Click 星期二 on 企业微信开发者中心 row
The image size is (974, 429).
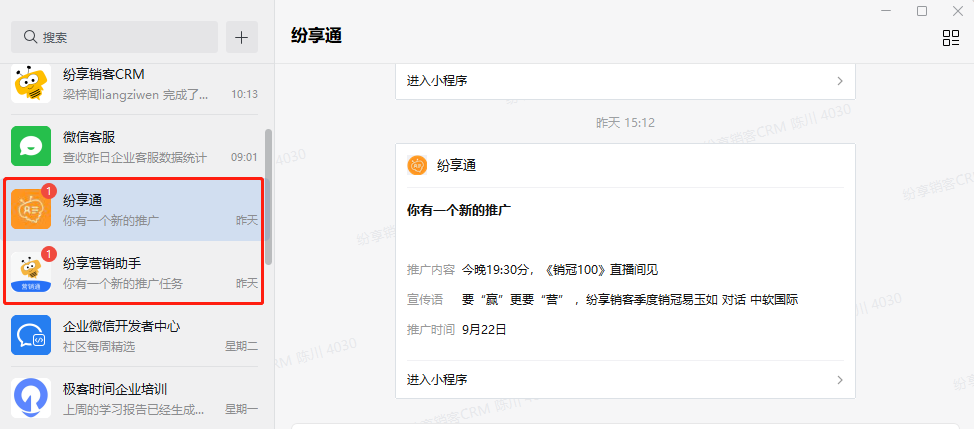click(242, 346)
